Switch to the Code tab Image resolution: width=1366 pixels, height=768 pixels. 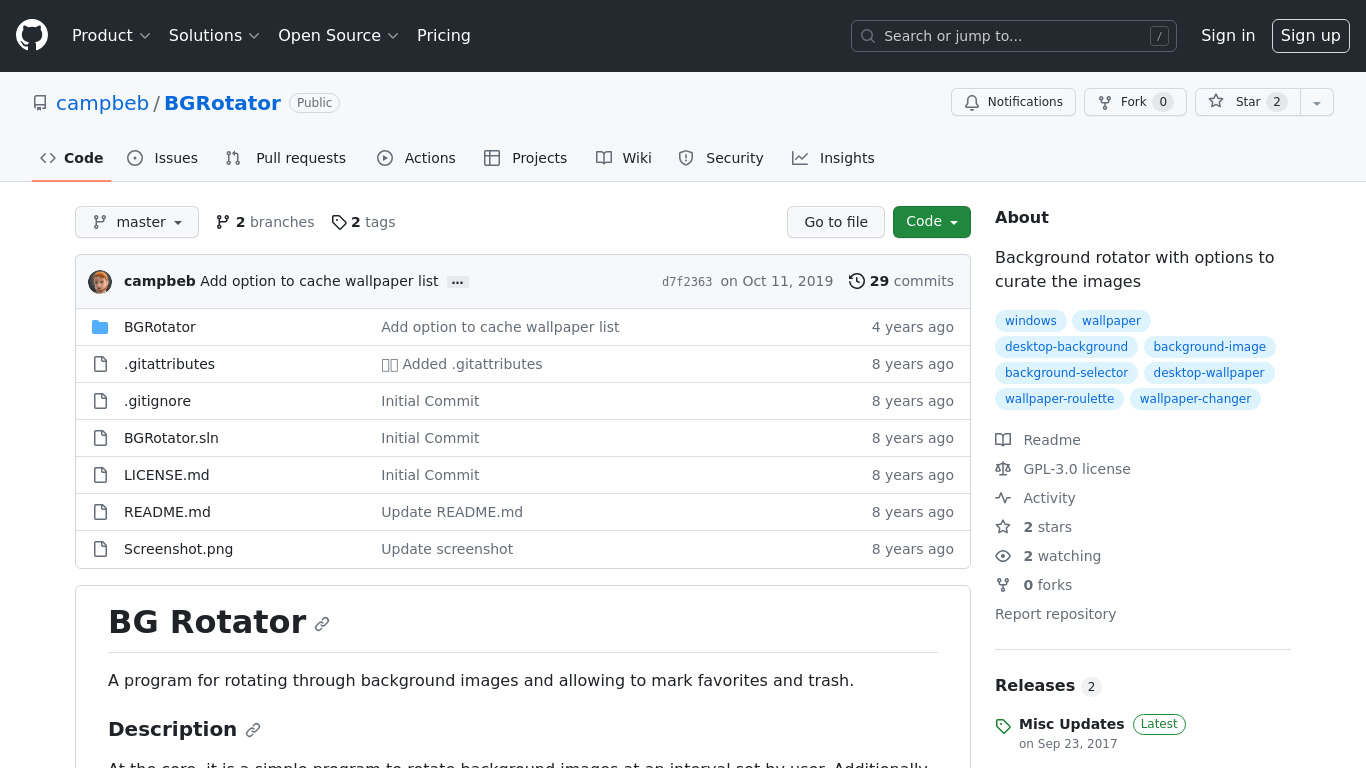point(72,158)
